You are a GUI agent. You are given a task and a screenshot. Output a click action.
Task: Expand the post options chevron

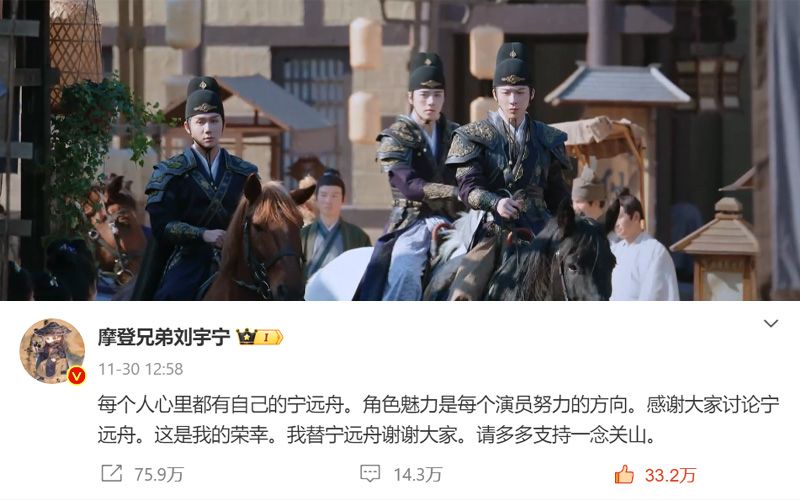click(x=770, y=323)
